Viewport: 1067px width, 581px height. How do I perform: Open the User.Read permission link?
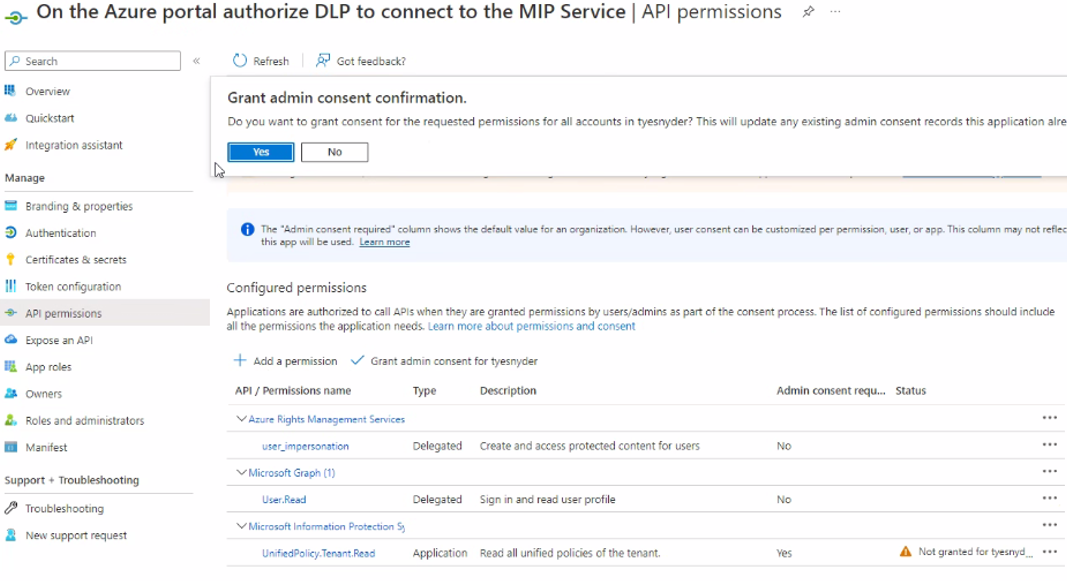(284, 499)
